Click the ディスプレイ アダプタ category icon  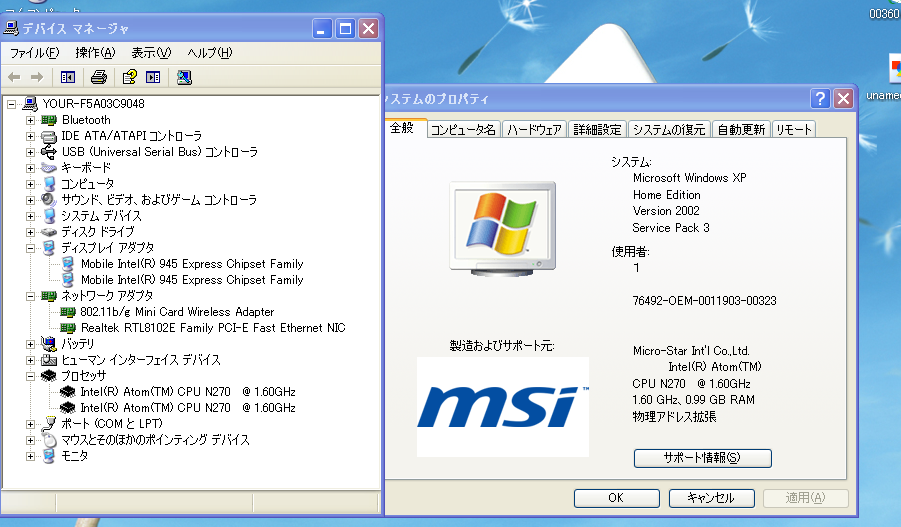49,248
